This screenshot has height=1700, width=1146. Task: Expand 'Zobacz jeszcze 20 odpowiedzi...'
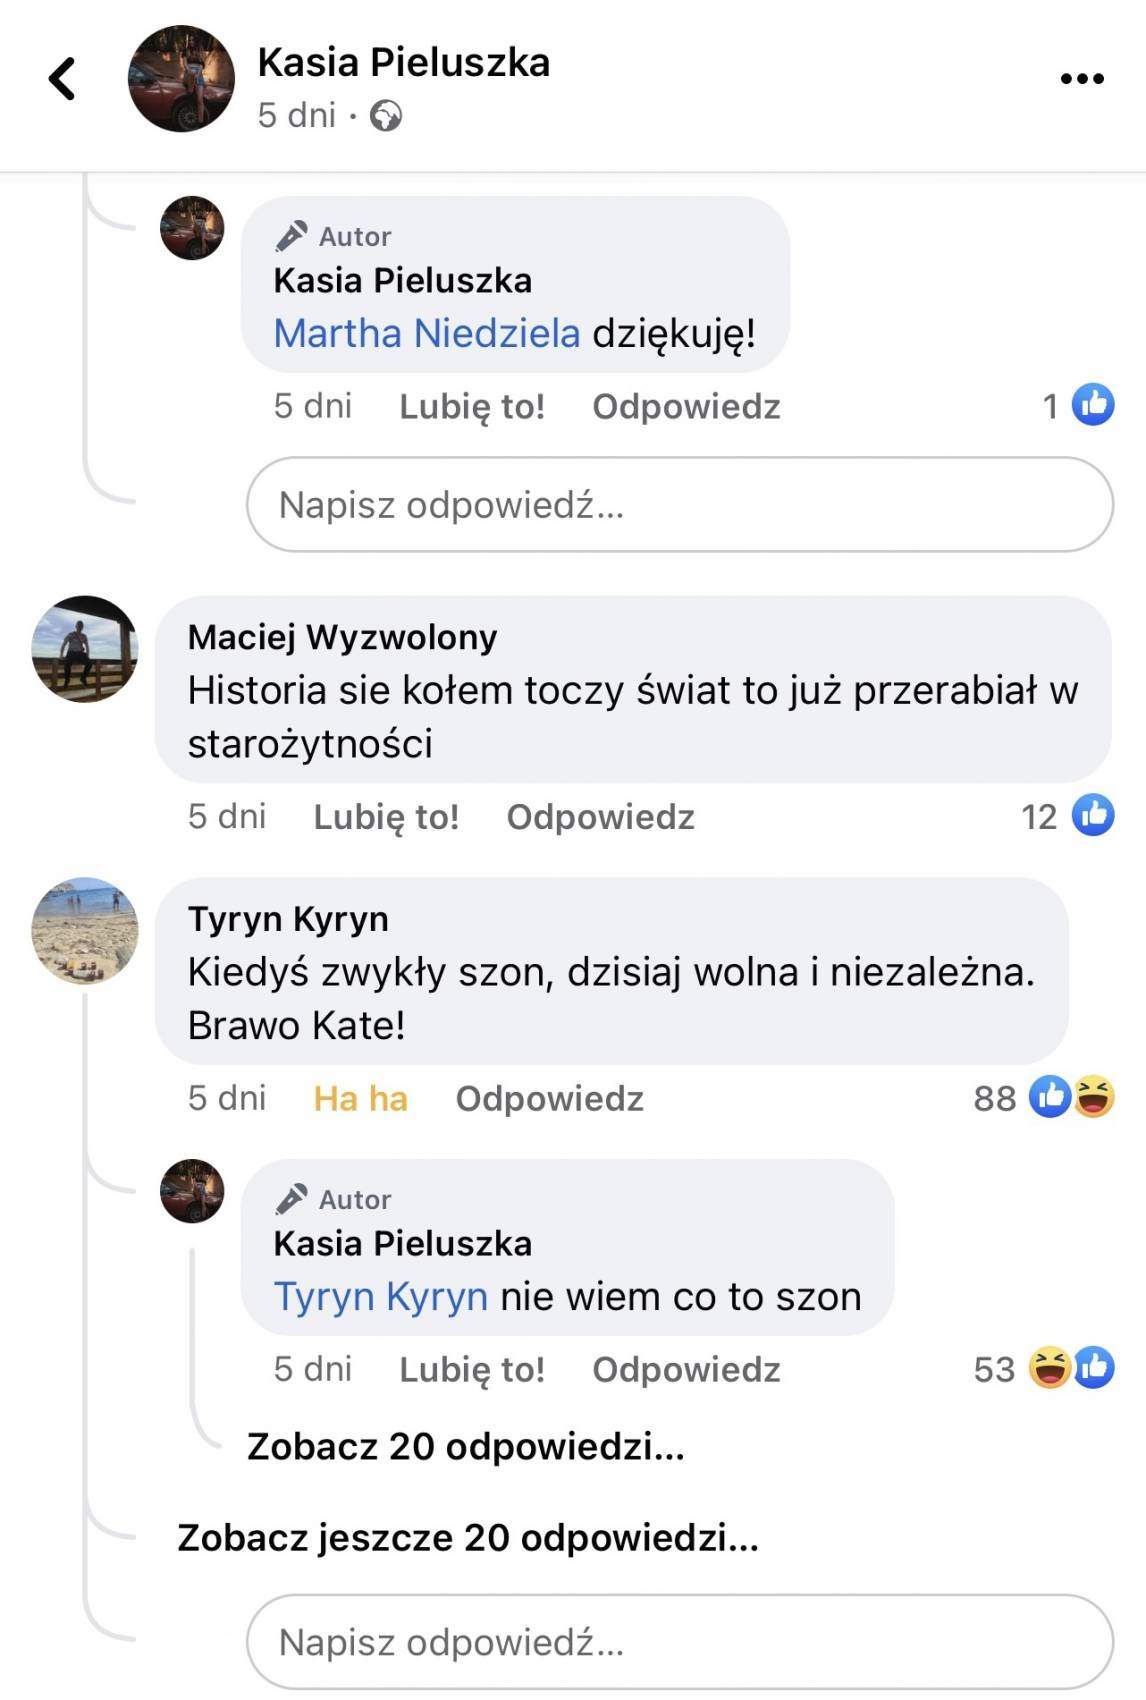pos(468,1537)
